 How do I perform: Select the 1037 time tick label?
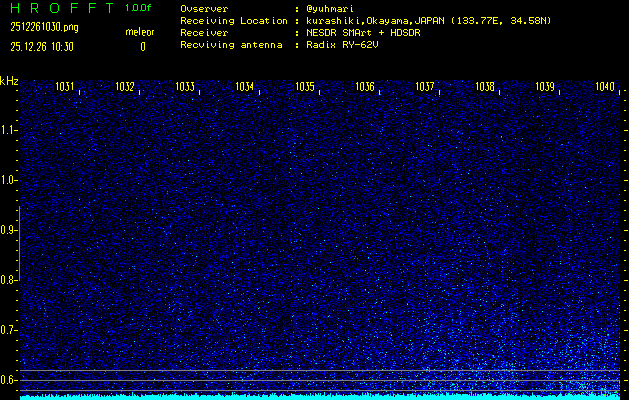coord(425,87)
